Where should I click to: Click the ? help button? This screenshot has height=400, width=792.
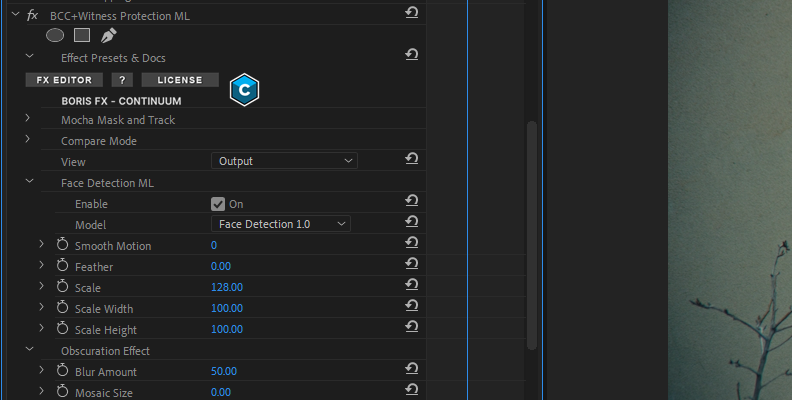pos(122,80)
